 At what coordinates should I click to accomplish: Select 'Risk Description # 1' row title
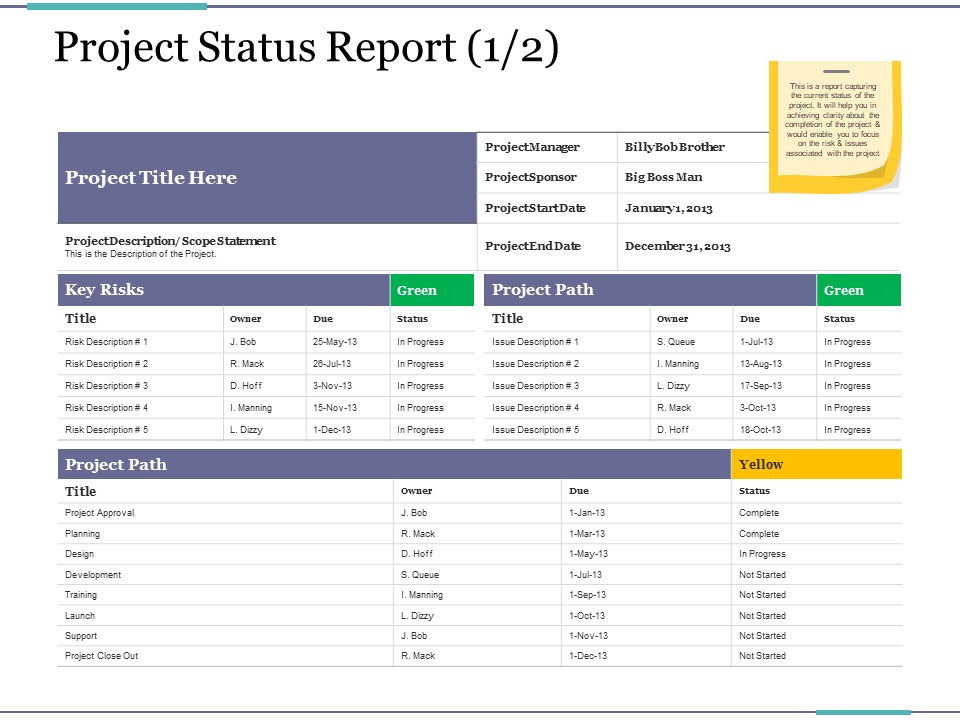pyautogui.click(x=106, y=342)
